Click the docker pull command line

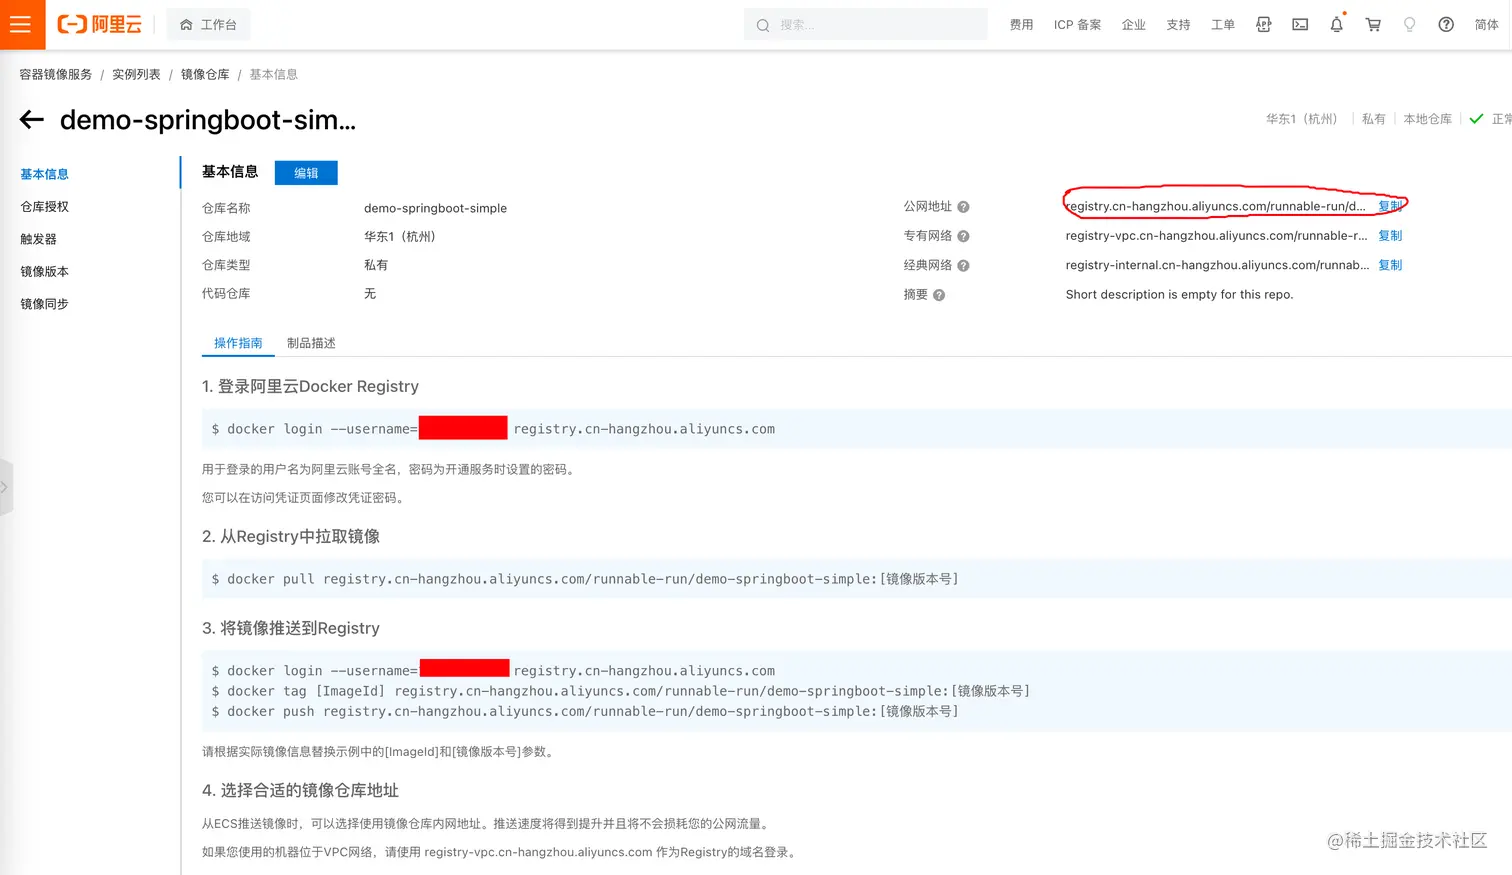pyautogui.click(x=585, y=579)
